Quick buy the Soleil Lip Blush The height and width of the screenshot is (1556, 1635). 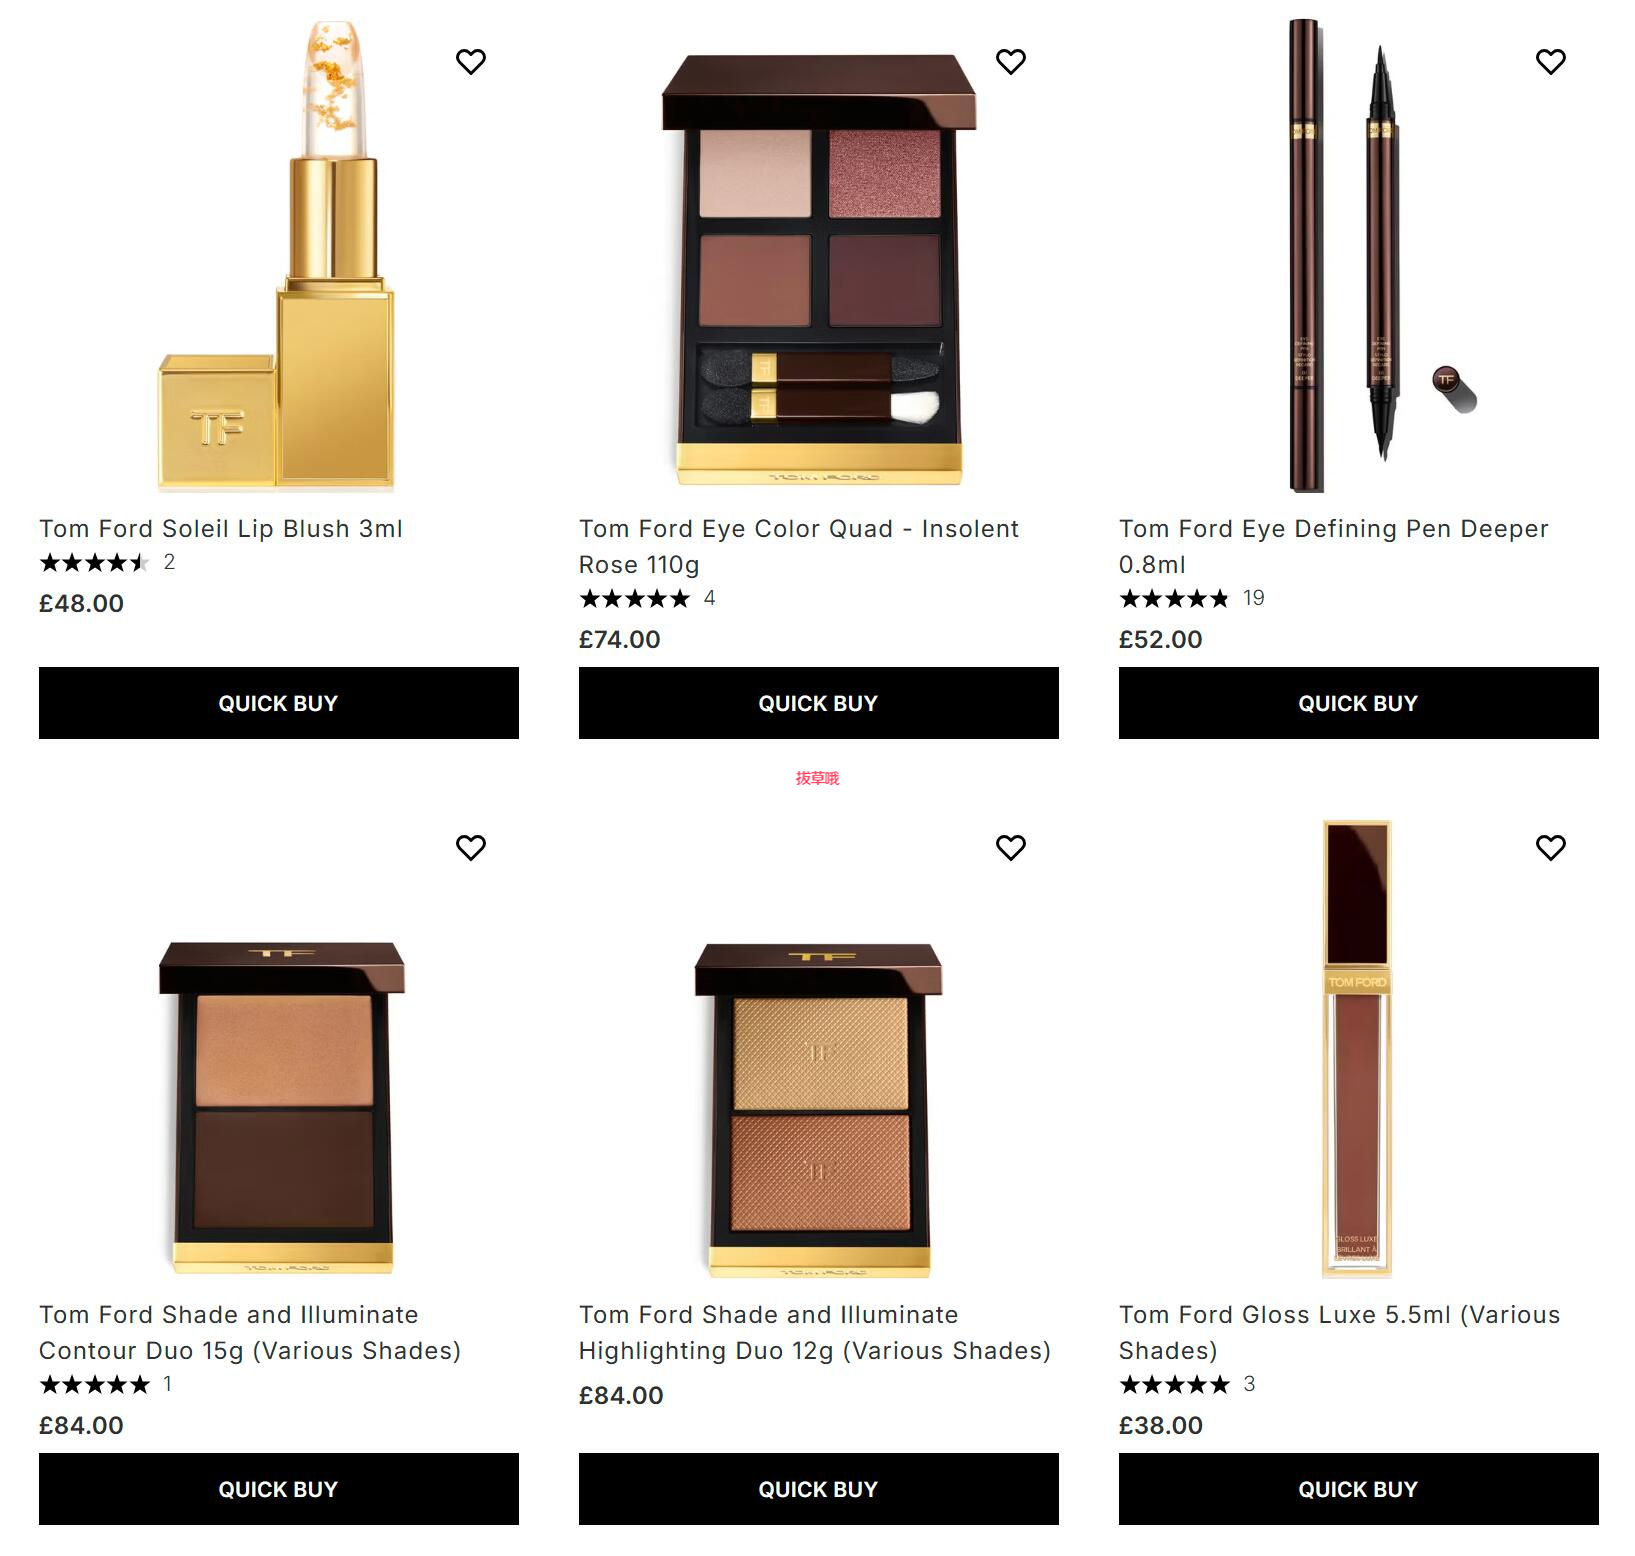(279, 703)
